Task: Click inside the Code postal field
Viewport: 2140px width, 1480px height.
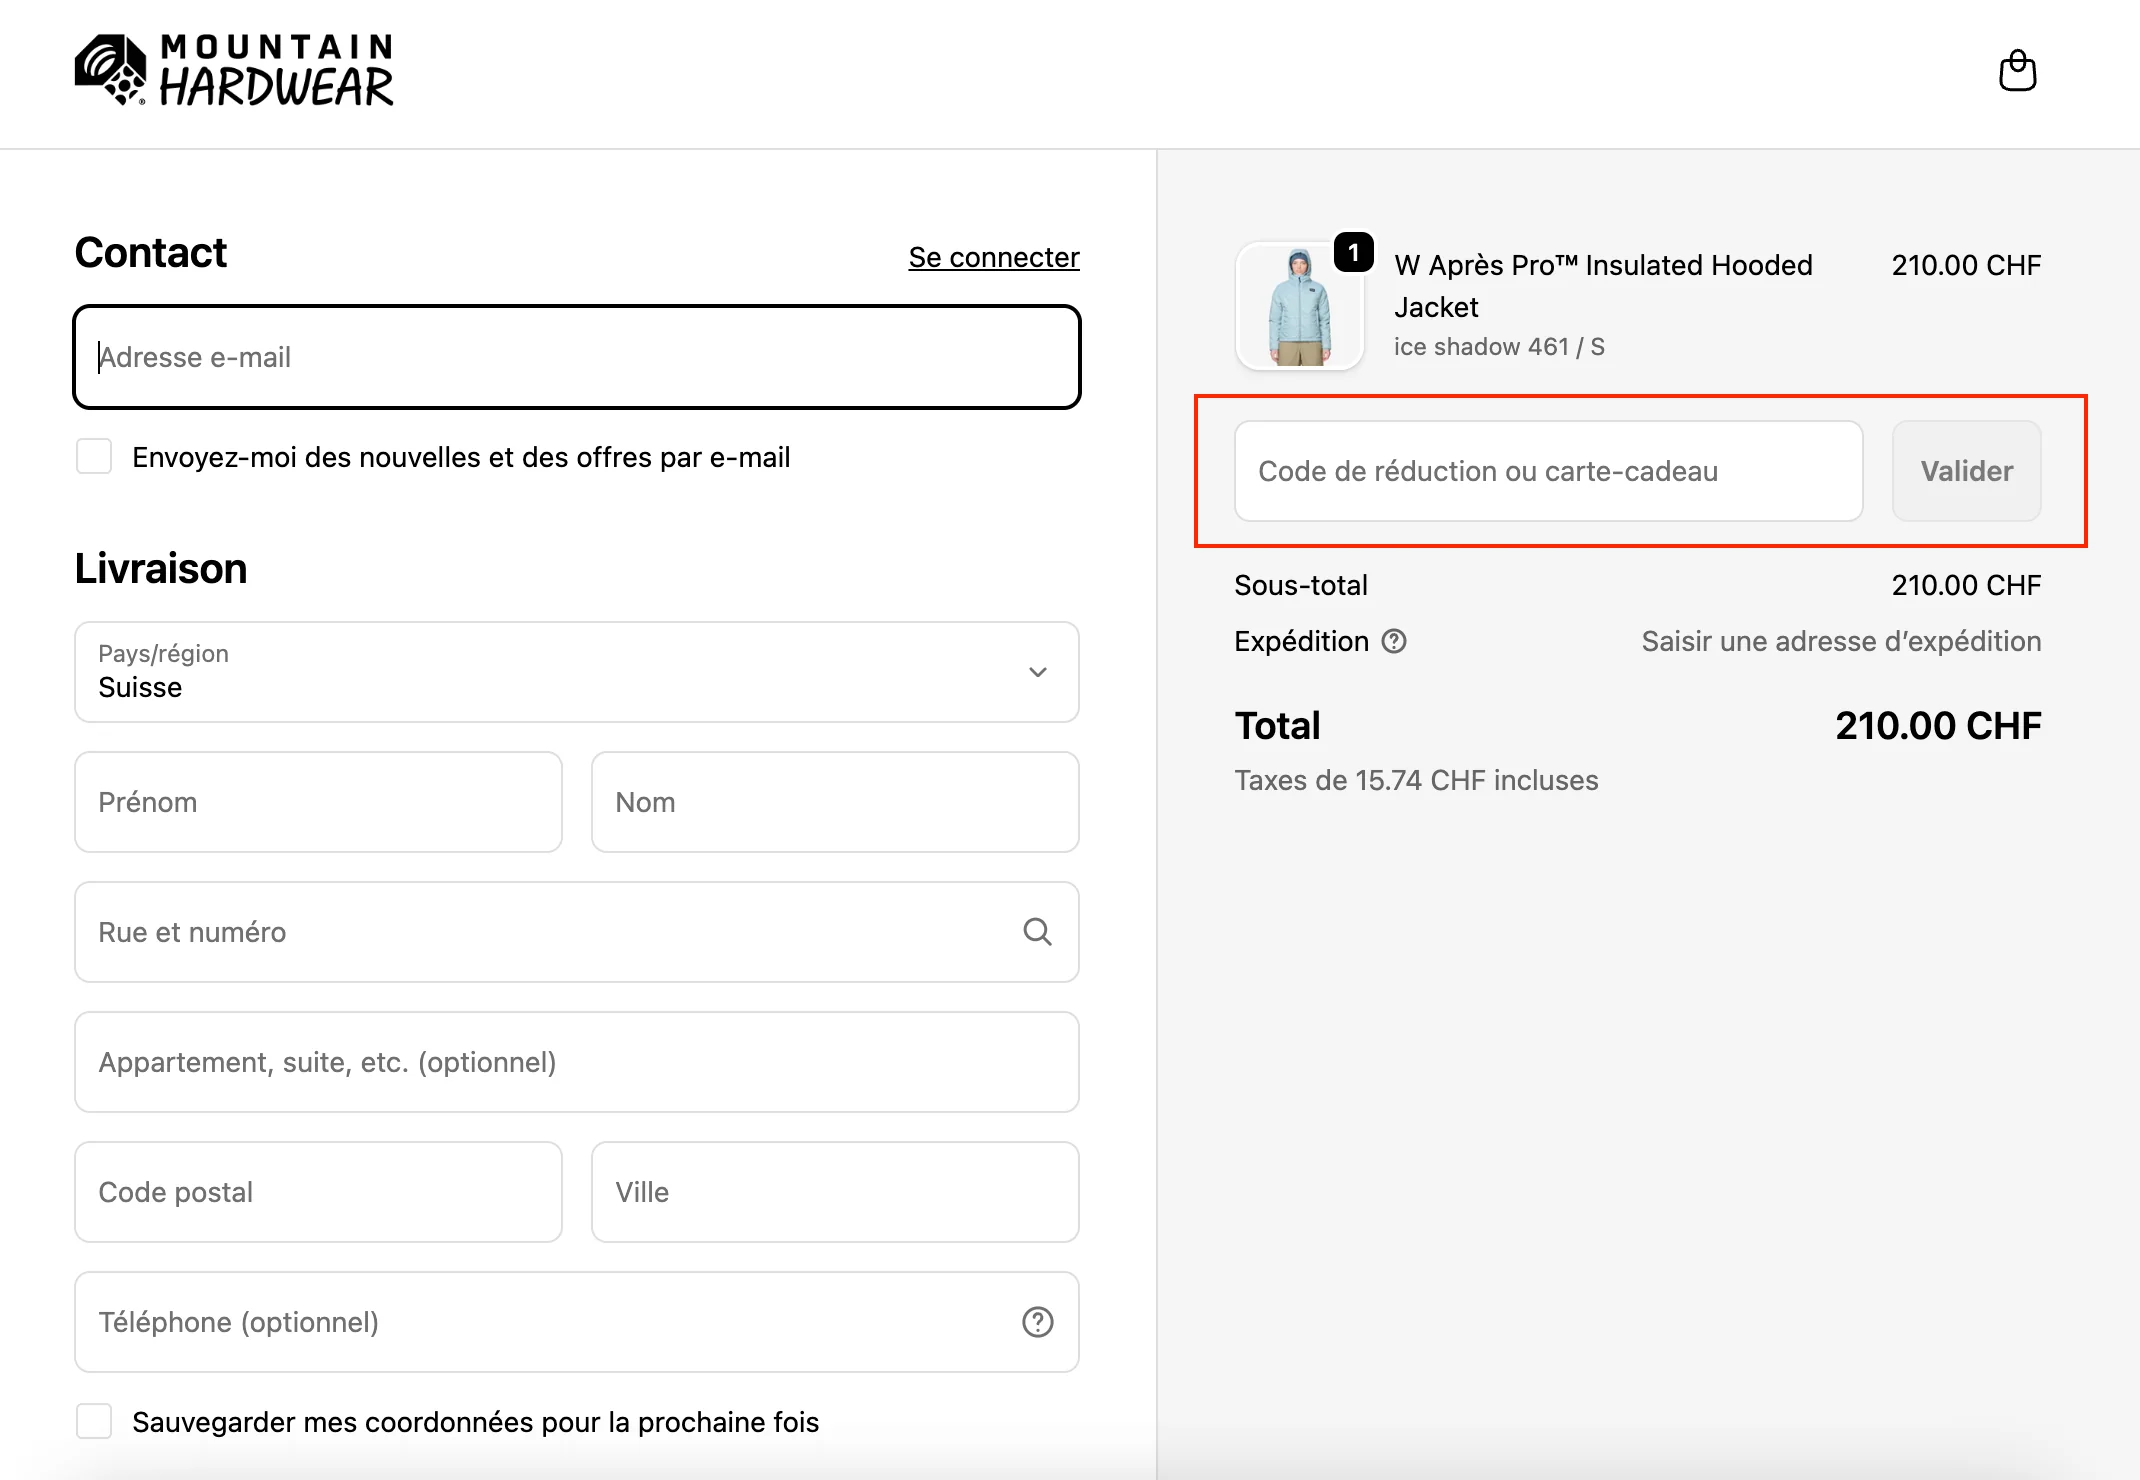Action: (x=317, y=1192)
